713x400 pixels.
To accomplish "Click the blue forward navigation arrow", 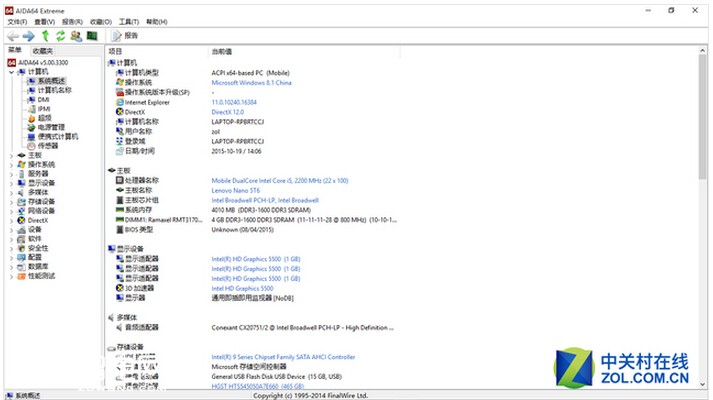I will tap(29, 36).
